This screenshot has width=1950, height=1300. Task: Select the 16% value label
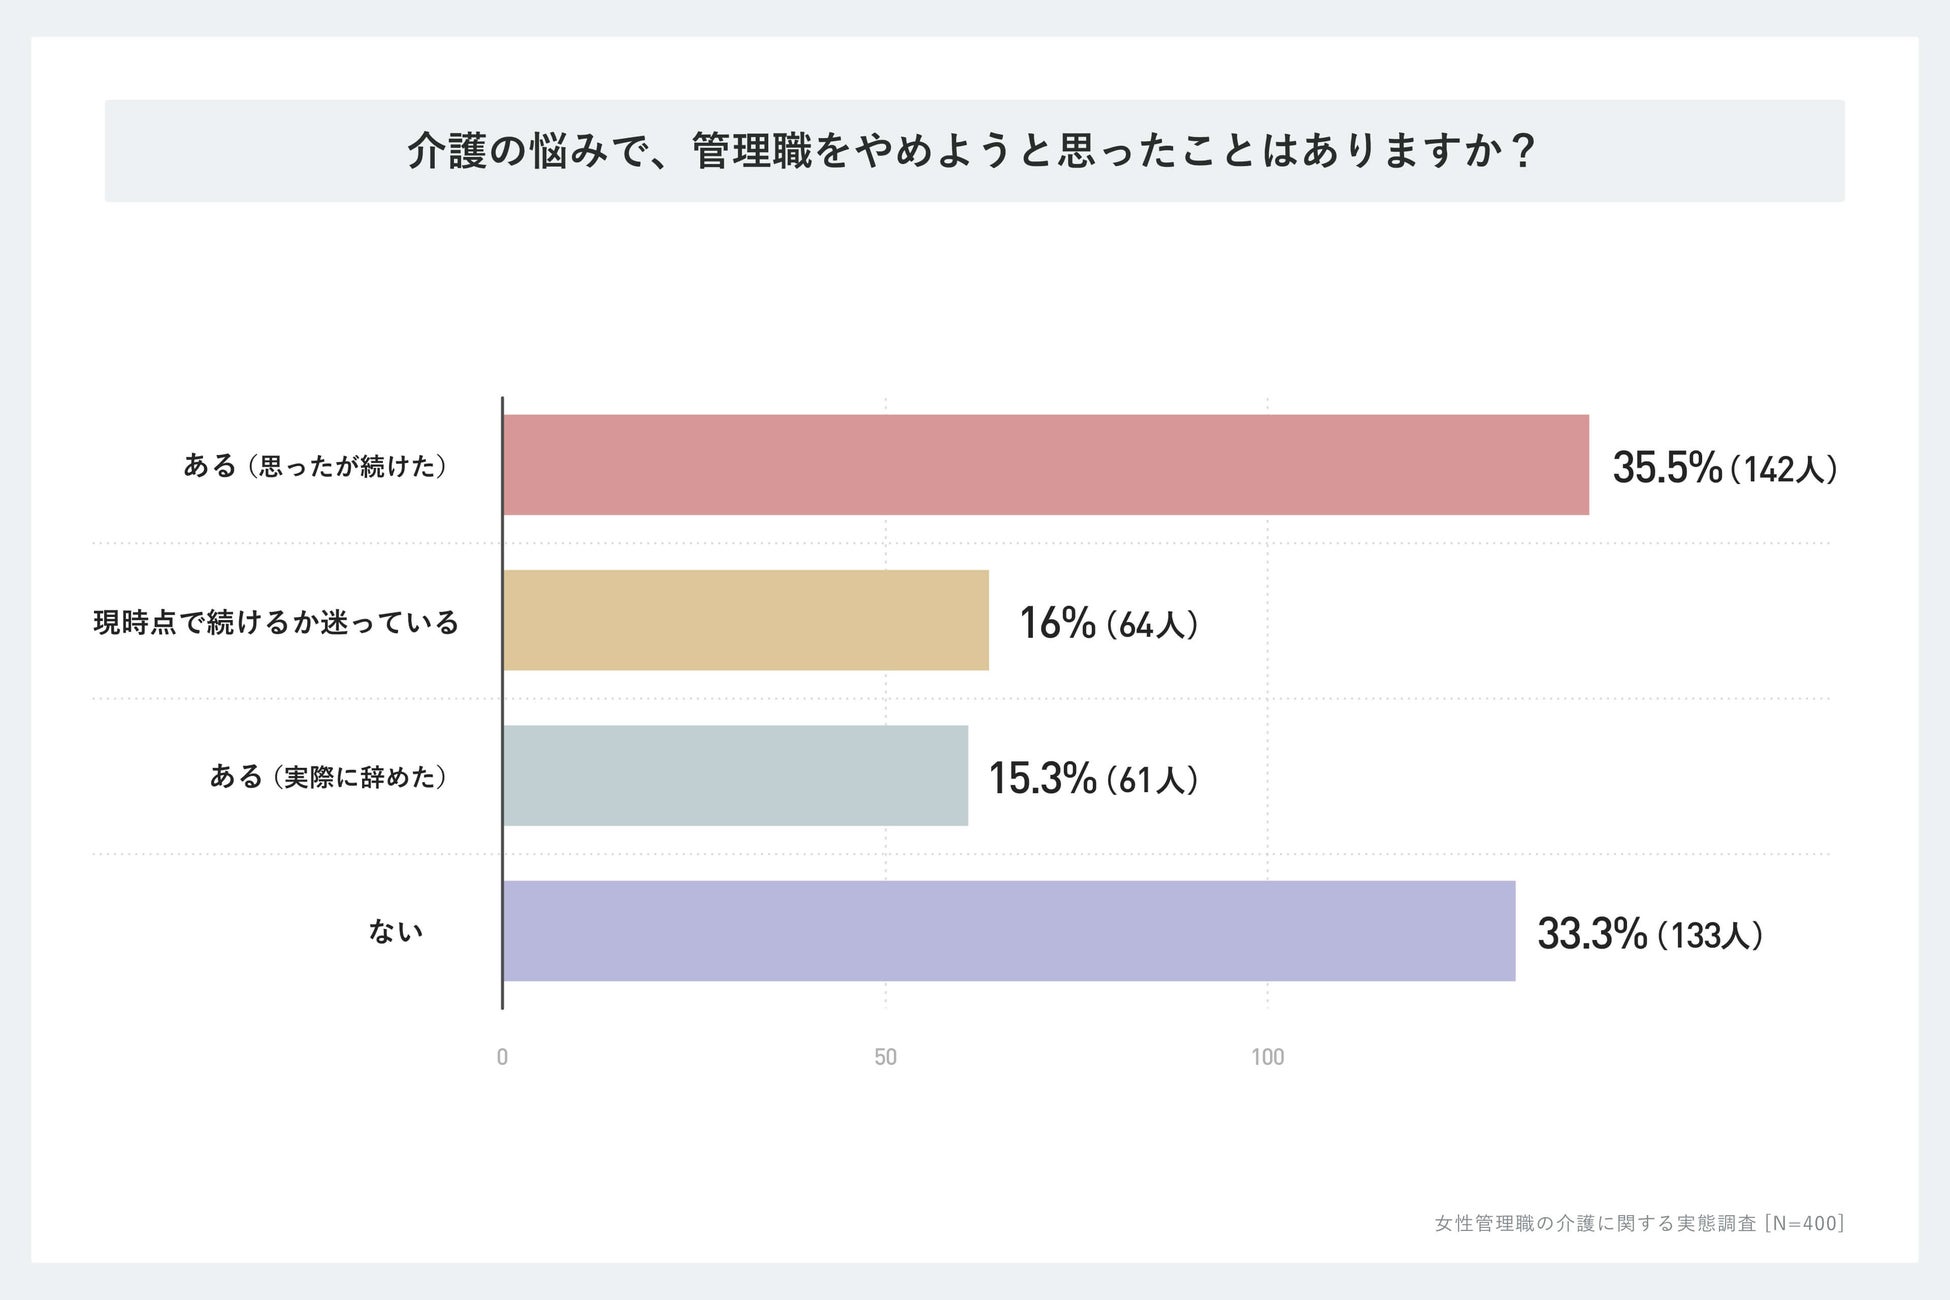click(x=1057, y=623)
